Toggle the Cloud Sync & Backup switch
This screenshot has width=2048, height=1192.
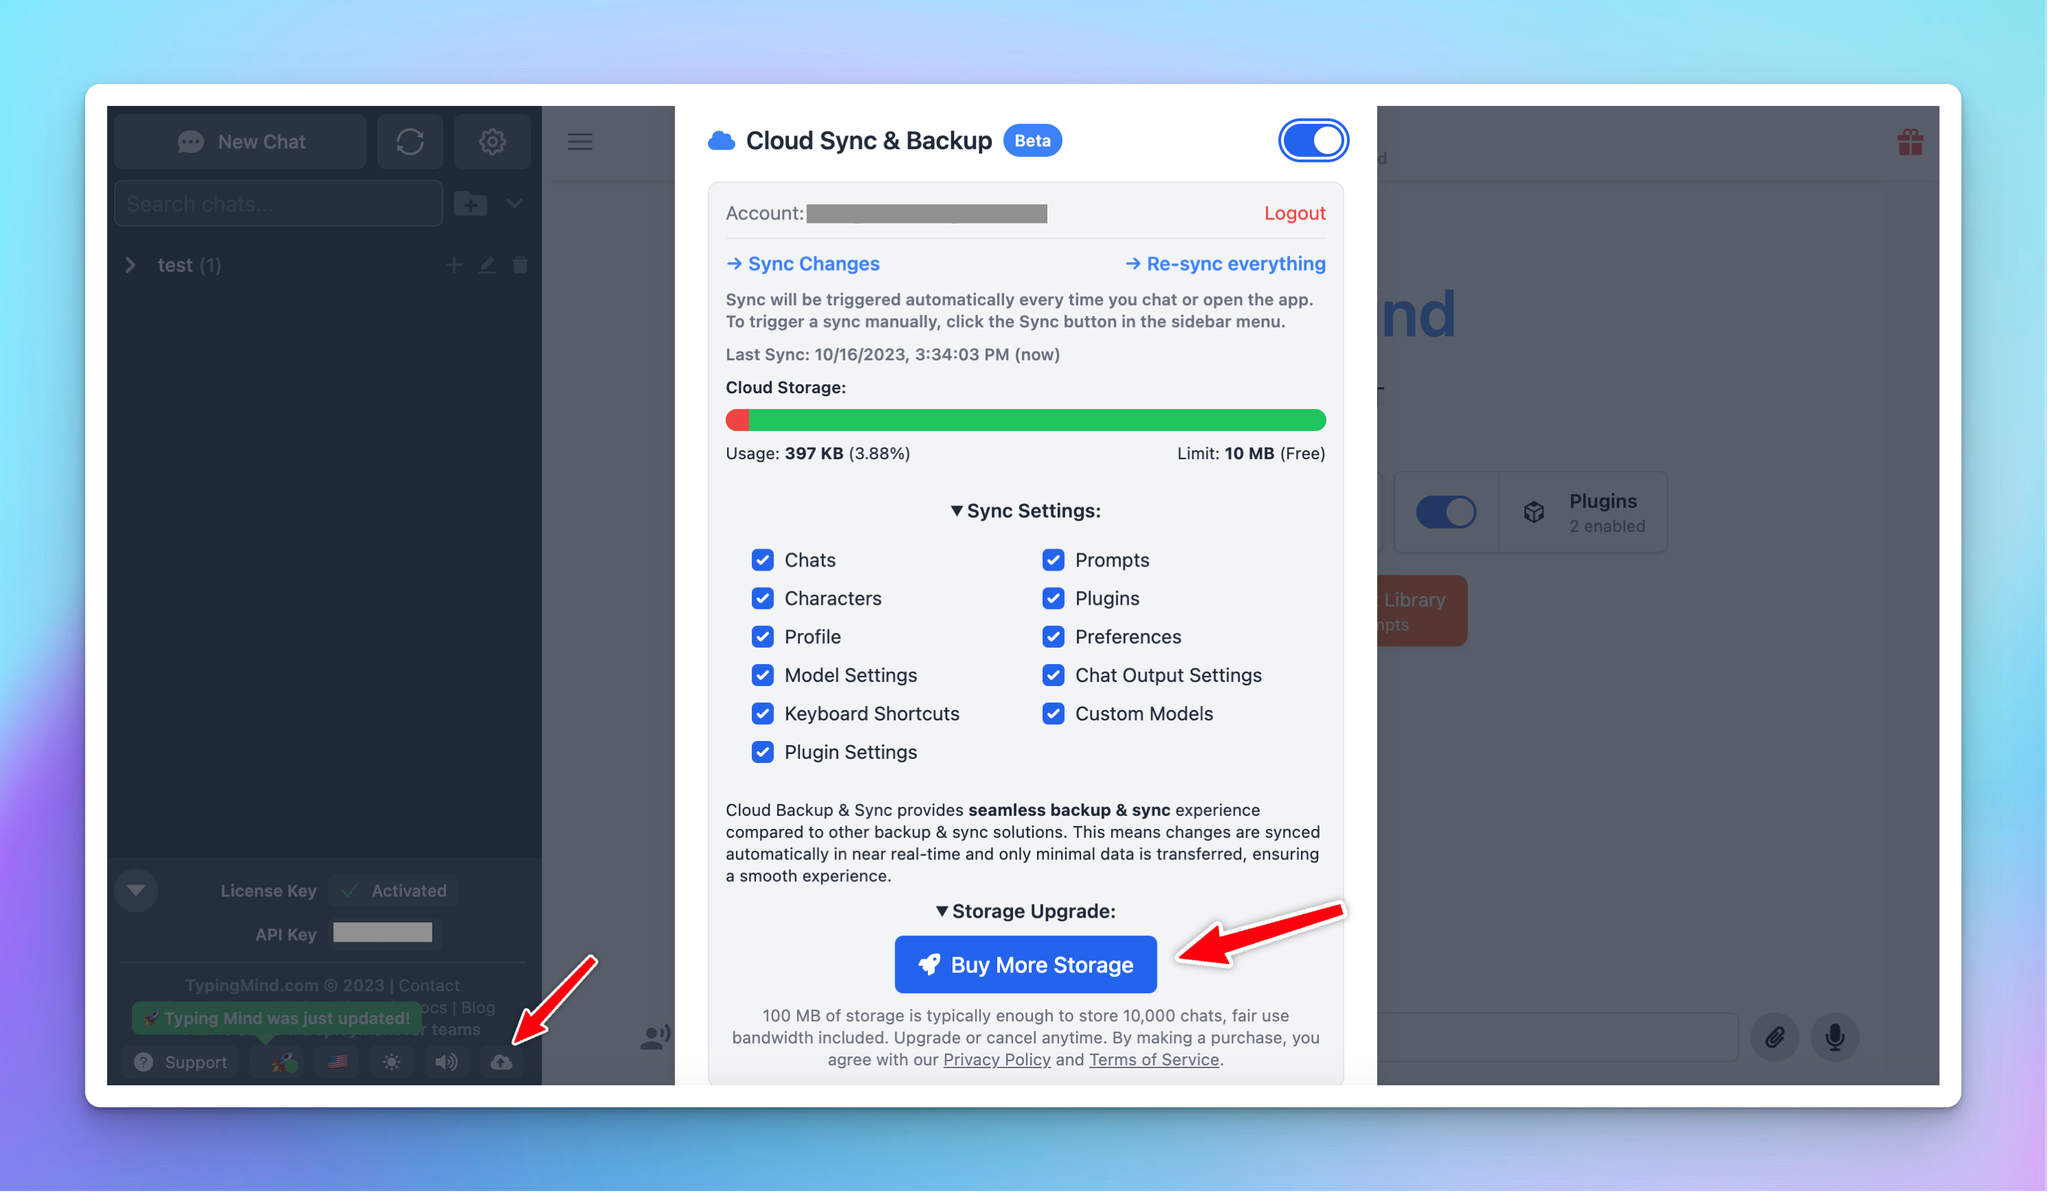[1310, 139]
